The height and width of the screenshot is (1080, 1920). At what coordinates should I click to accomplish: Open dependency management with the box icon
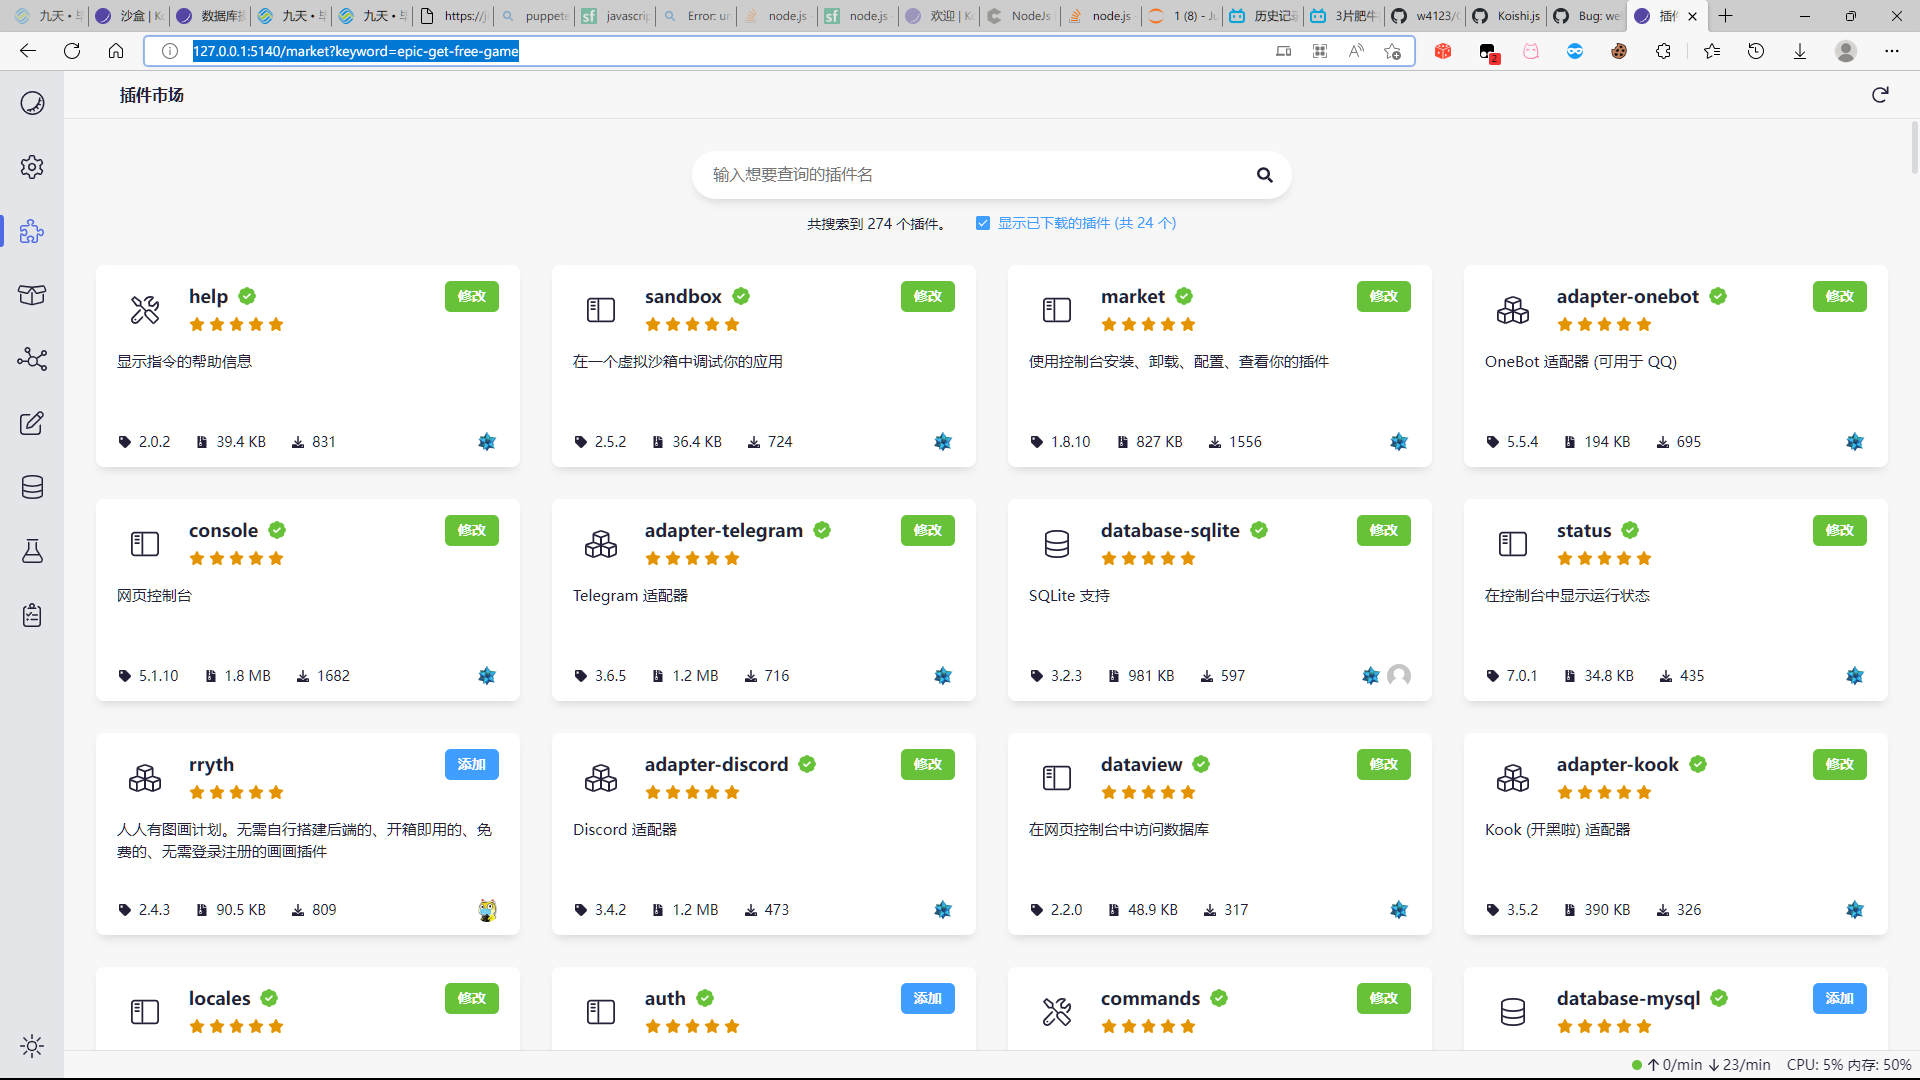click(x=32, y=295)
